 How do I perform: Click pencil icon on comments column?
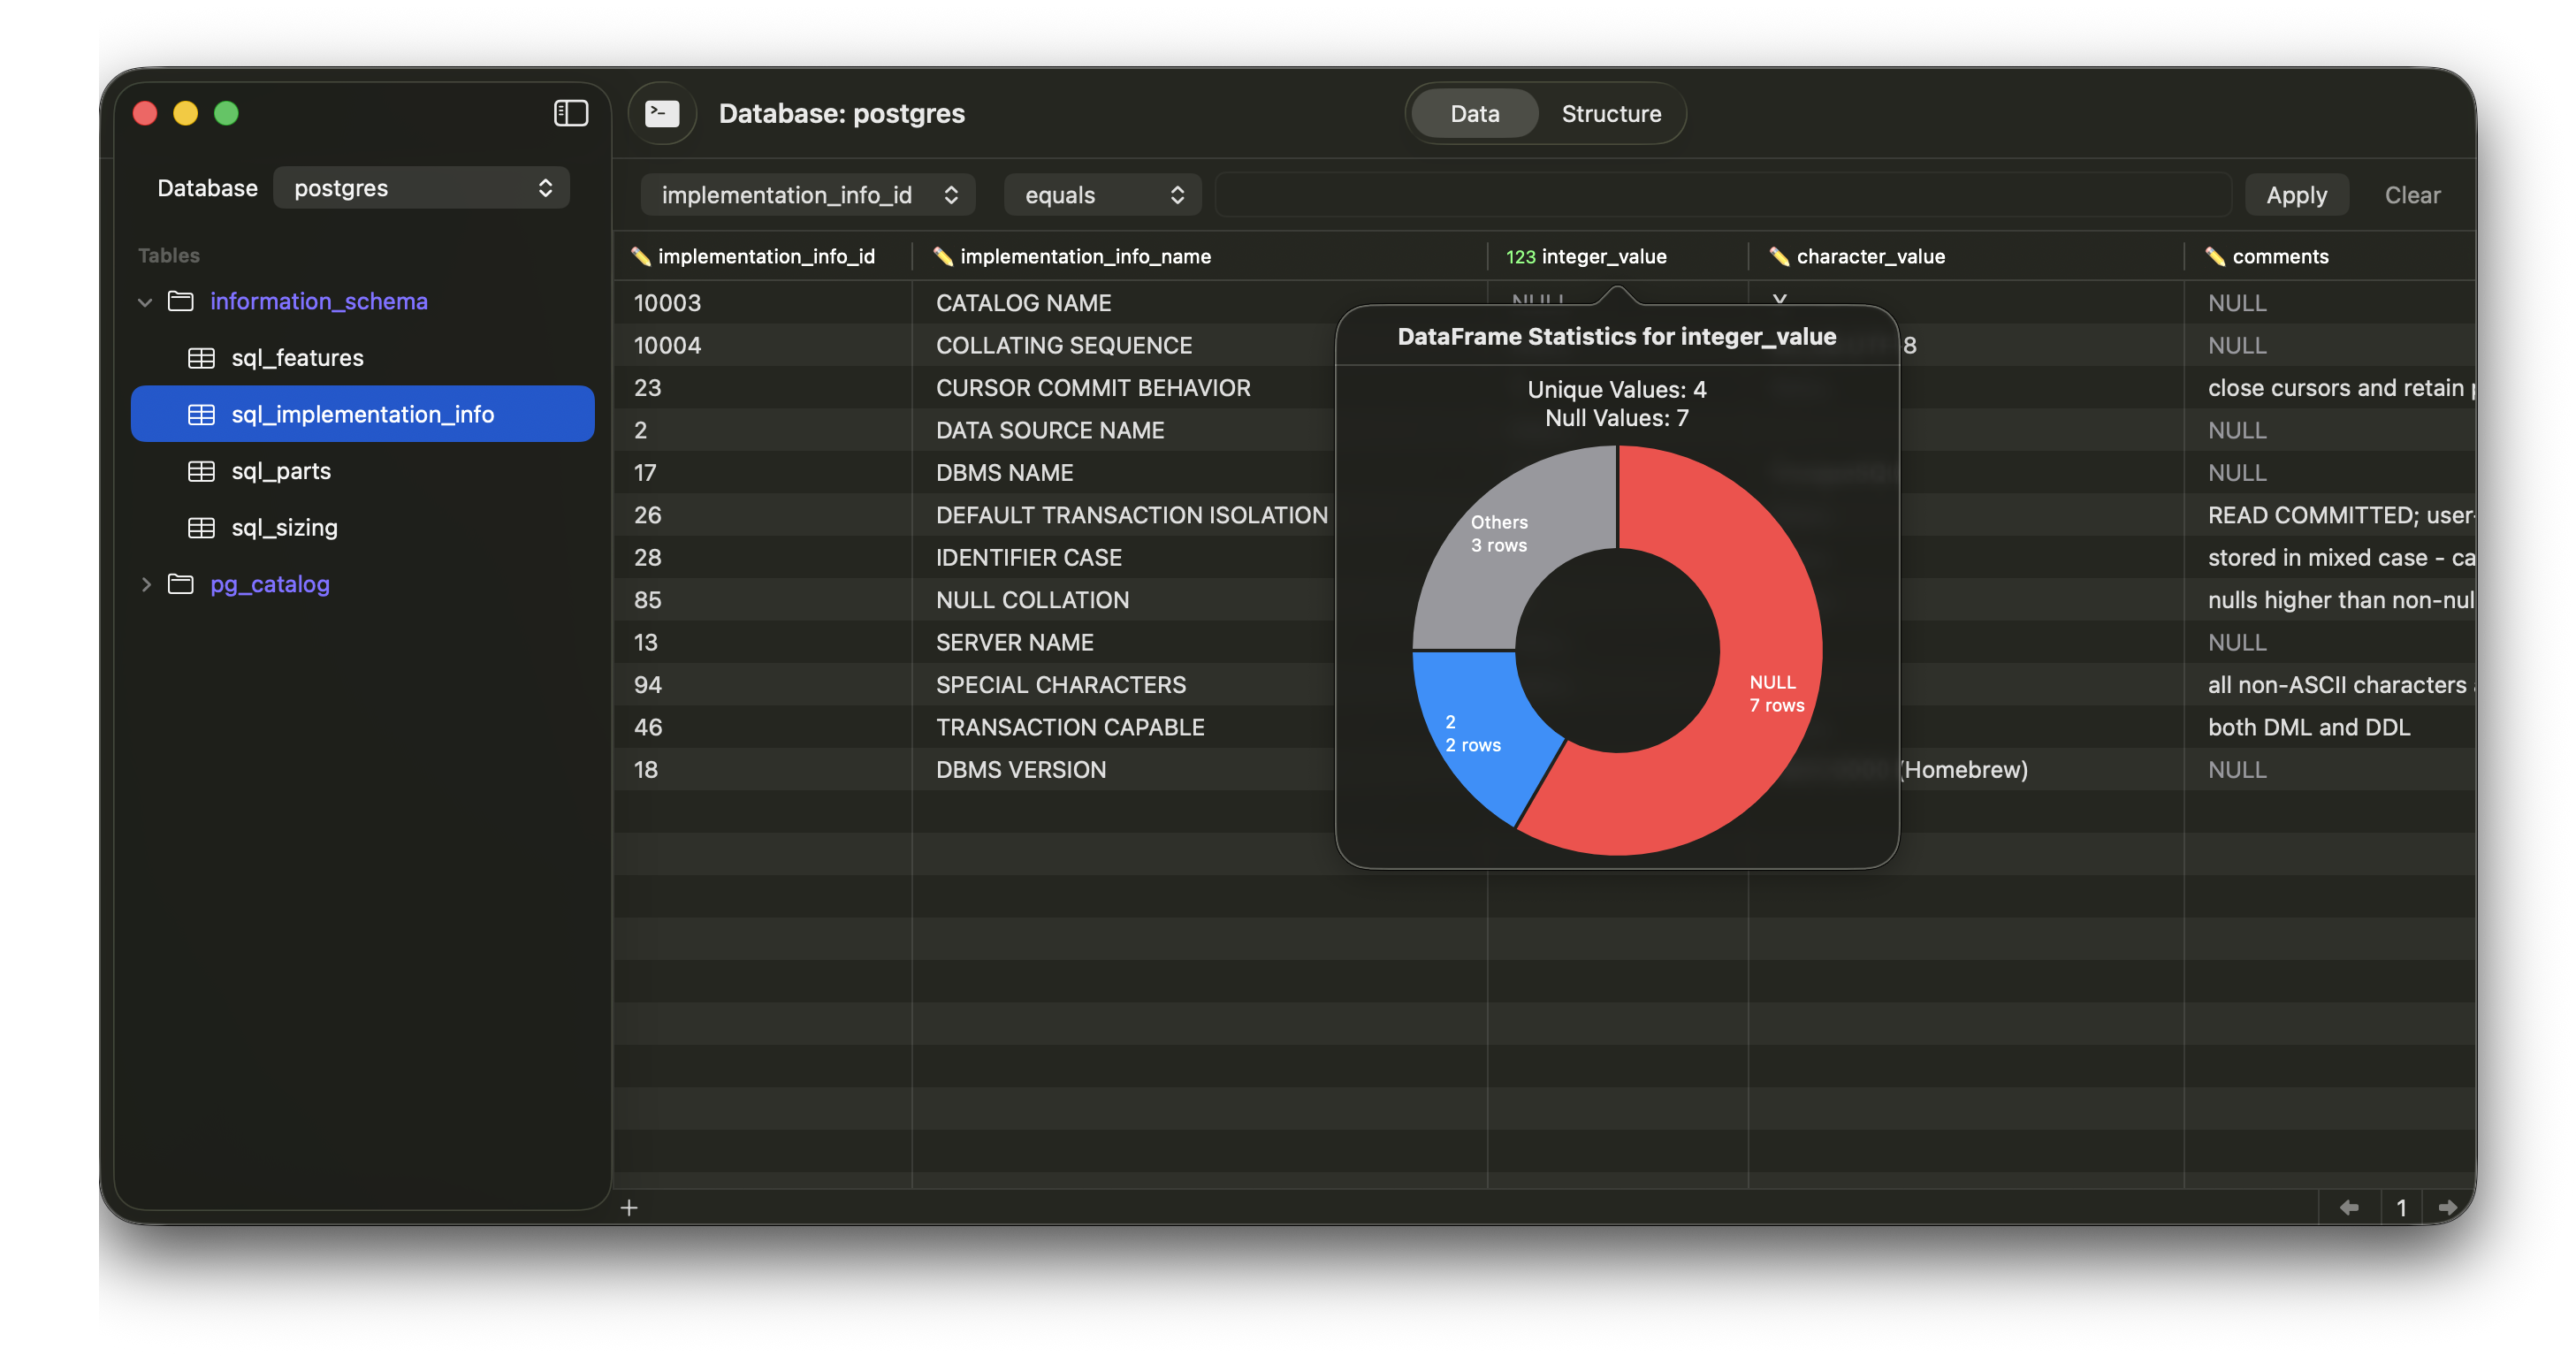pyautogui.click(x=2215, y=256)
